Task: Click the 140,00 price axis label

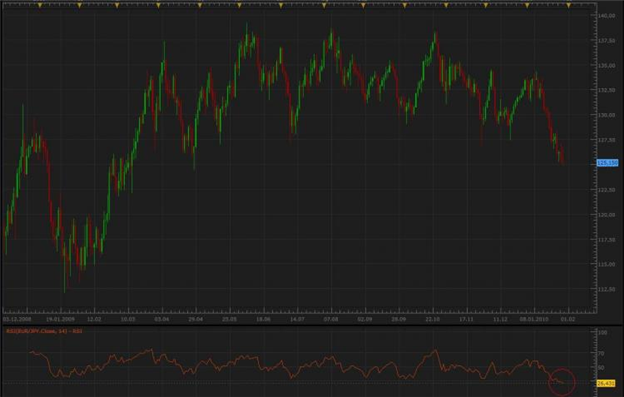Action: [x=606, y=16]
